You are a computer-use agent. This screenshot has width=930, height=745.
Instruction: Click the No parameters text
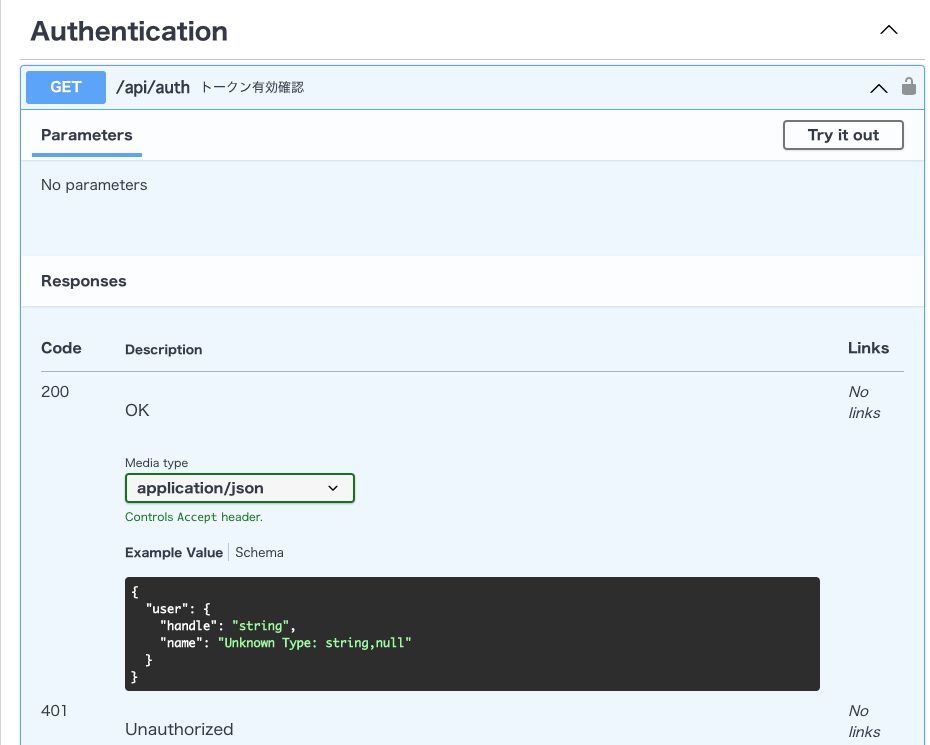(x=94, y=185)
